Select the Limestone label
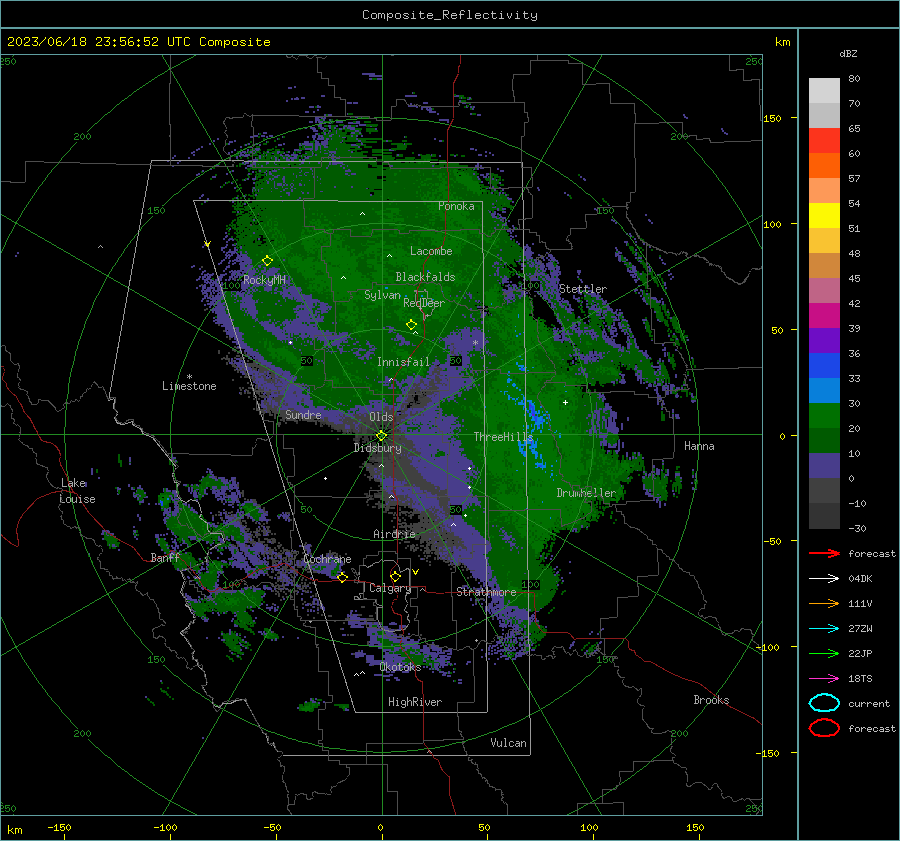 189,386
